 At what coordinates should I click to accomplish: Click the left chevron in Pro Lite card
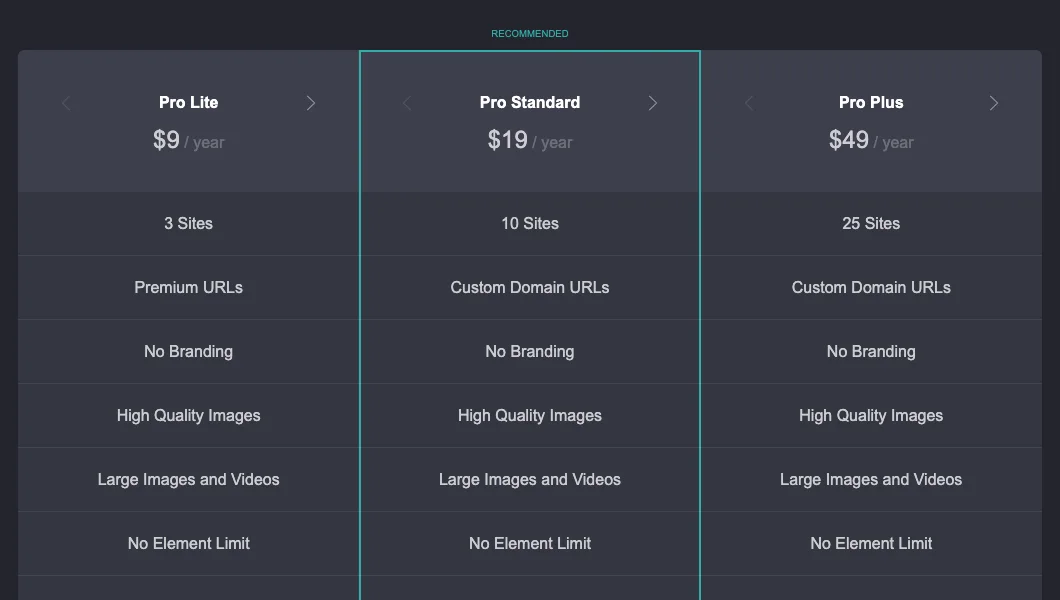point(66,103)
